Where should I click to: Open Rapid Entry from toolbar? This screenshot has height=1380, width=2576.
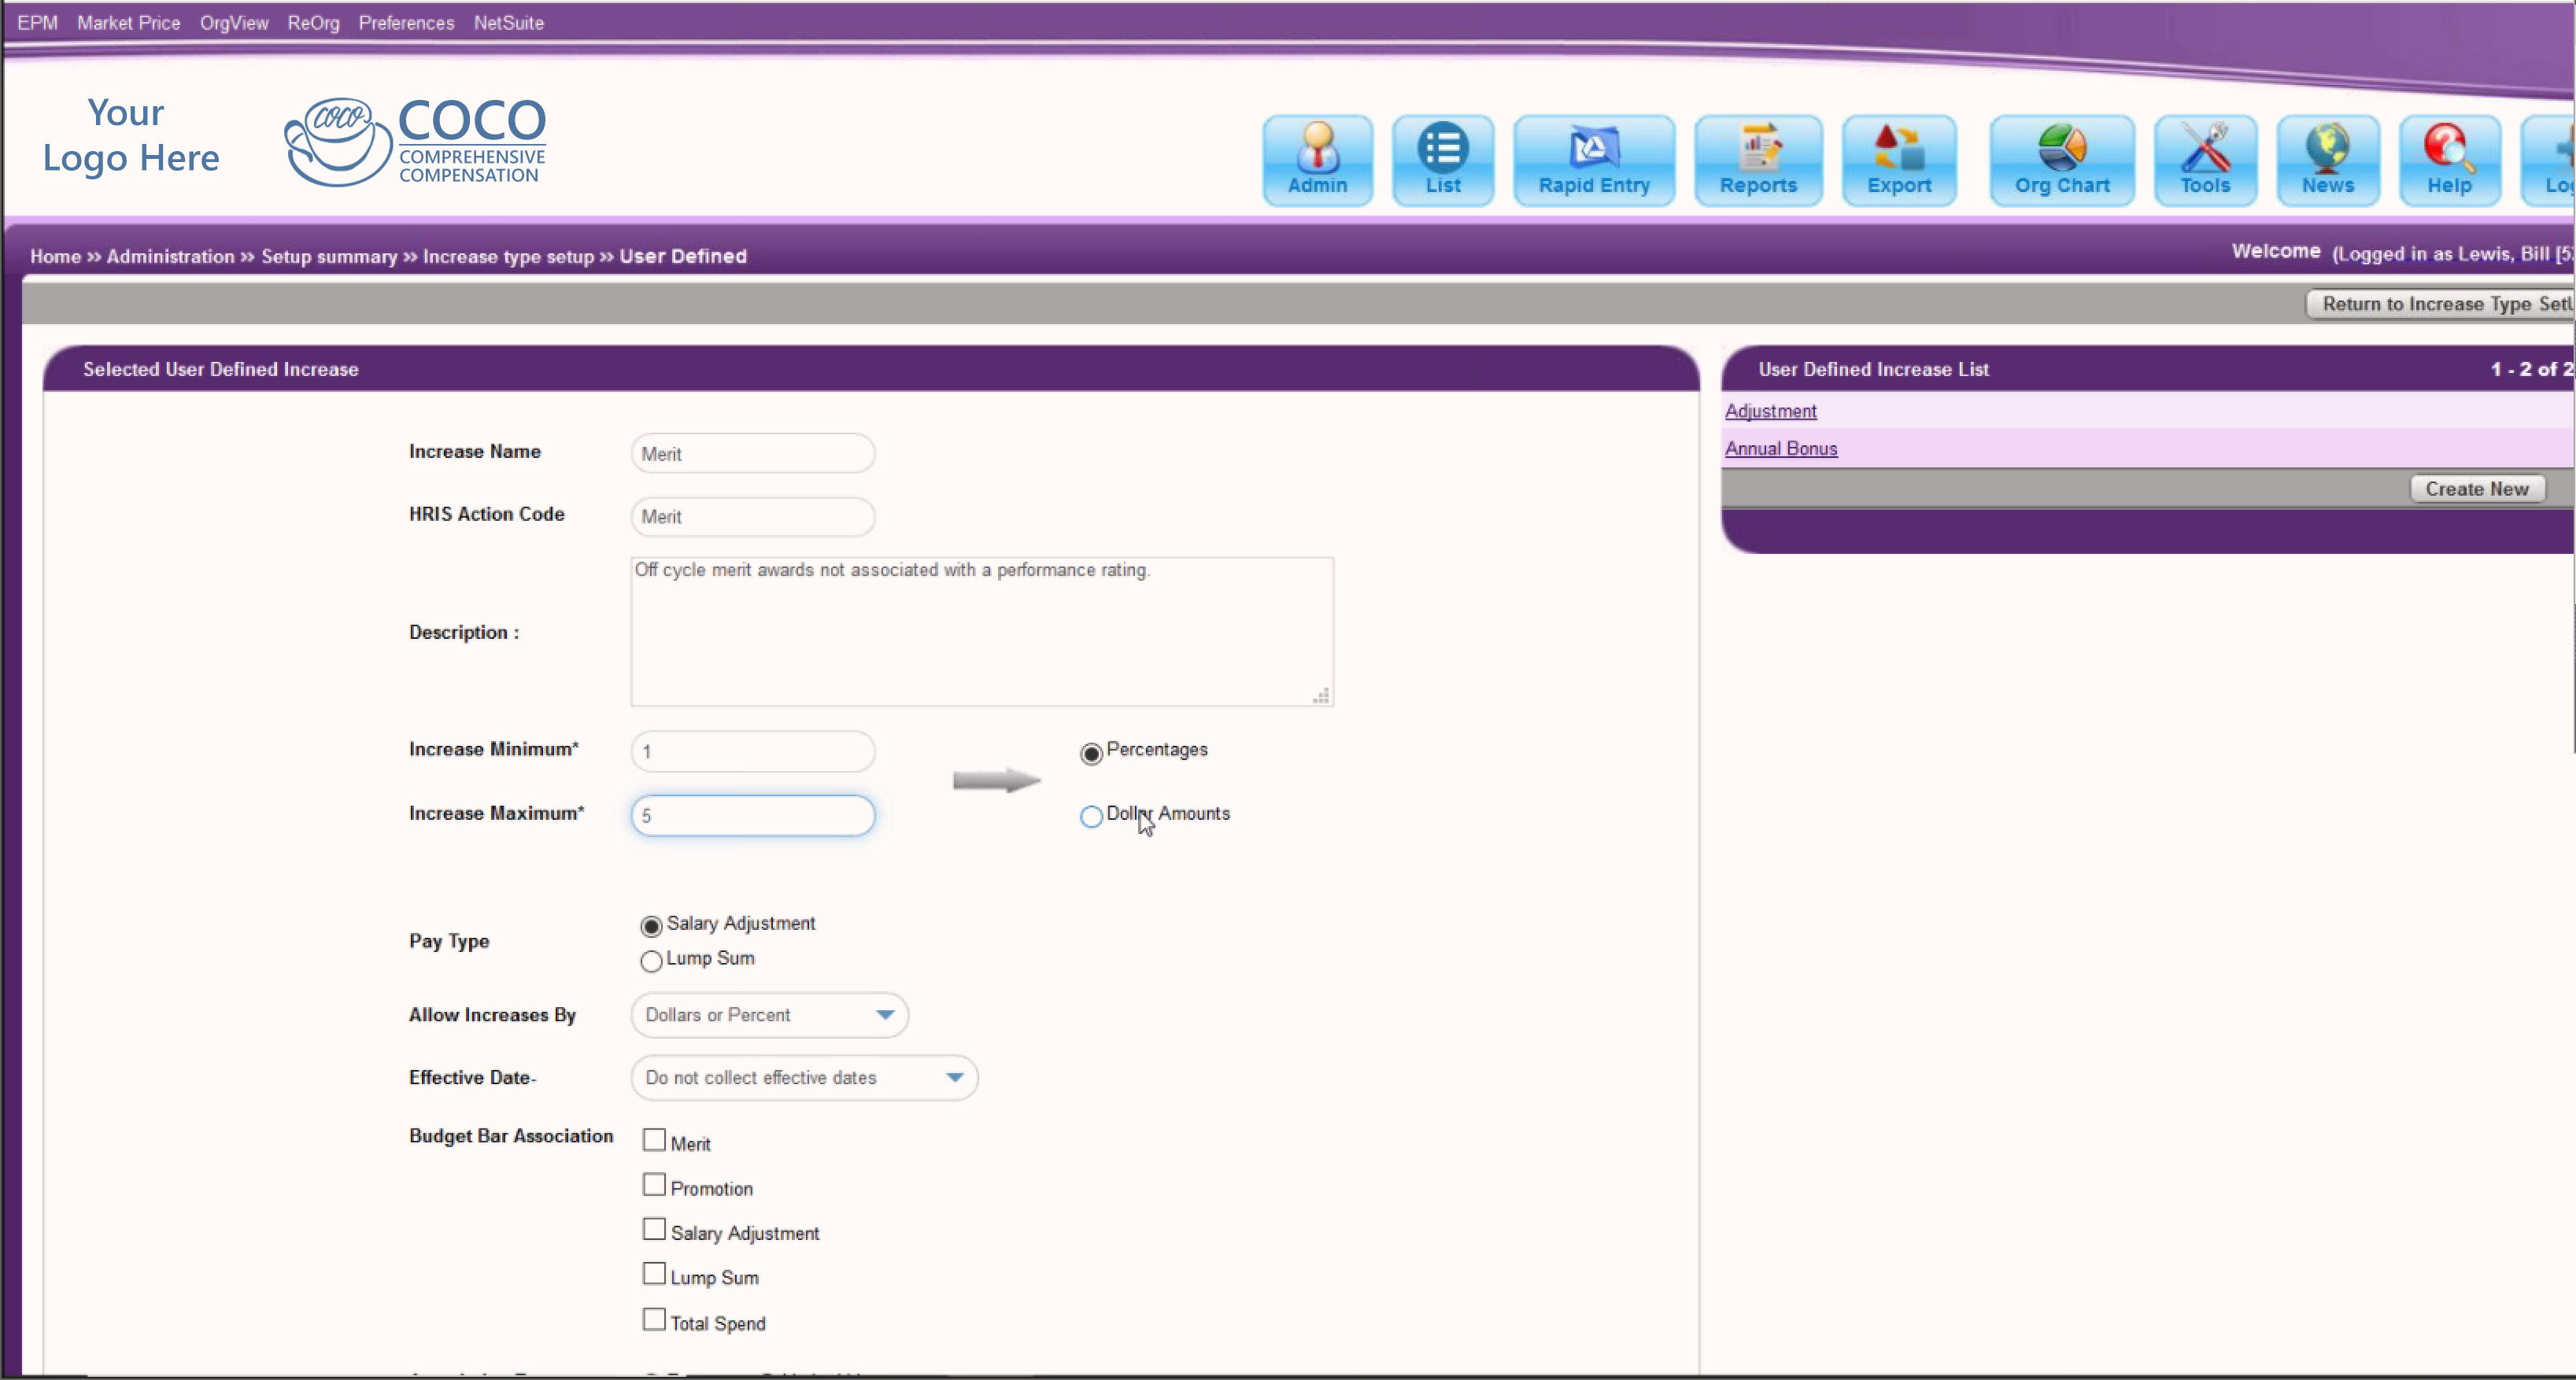1593,160
